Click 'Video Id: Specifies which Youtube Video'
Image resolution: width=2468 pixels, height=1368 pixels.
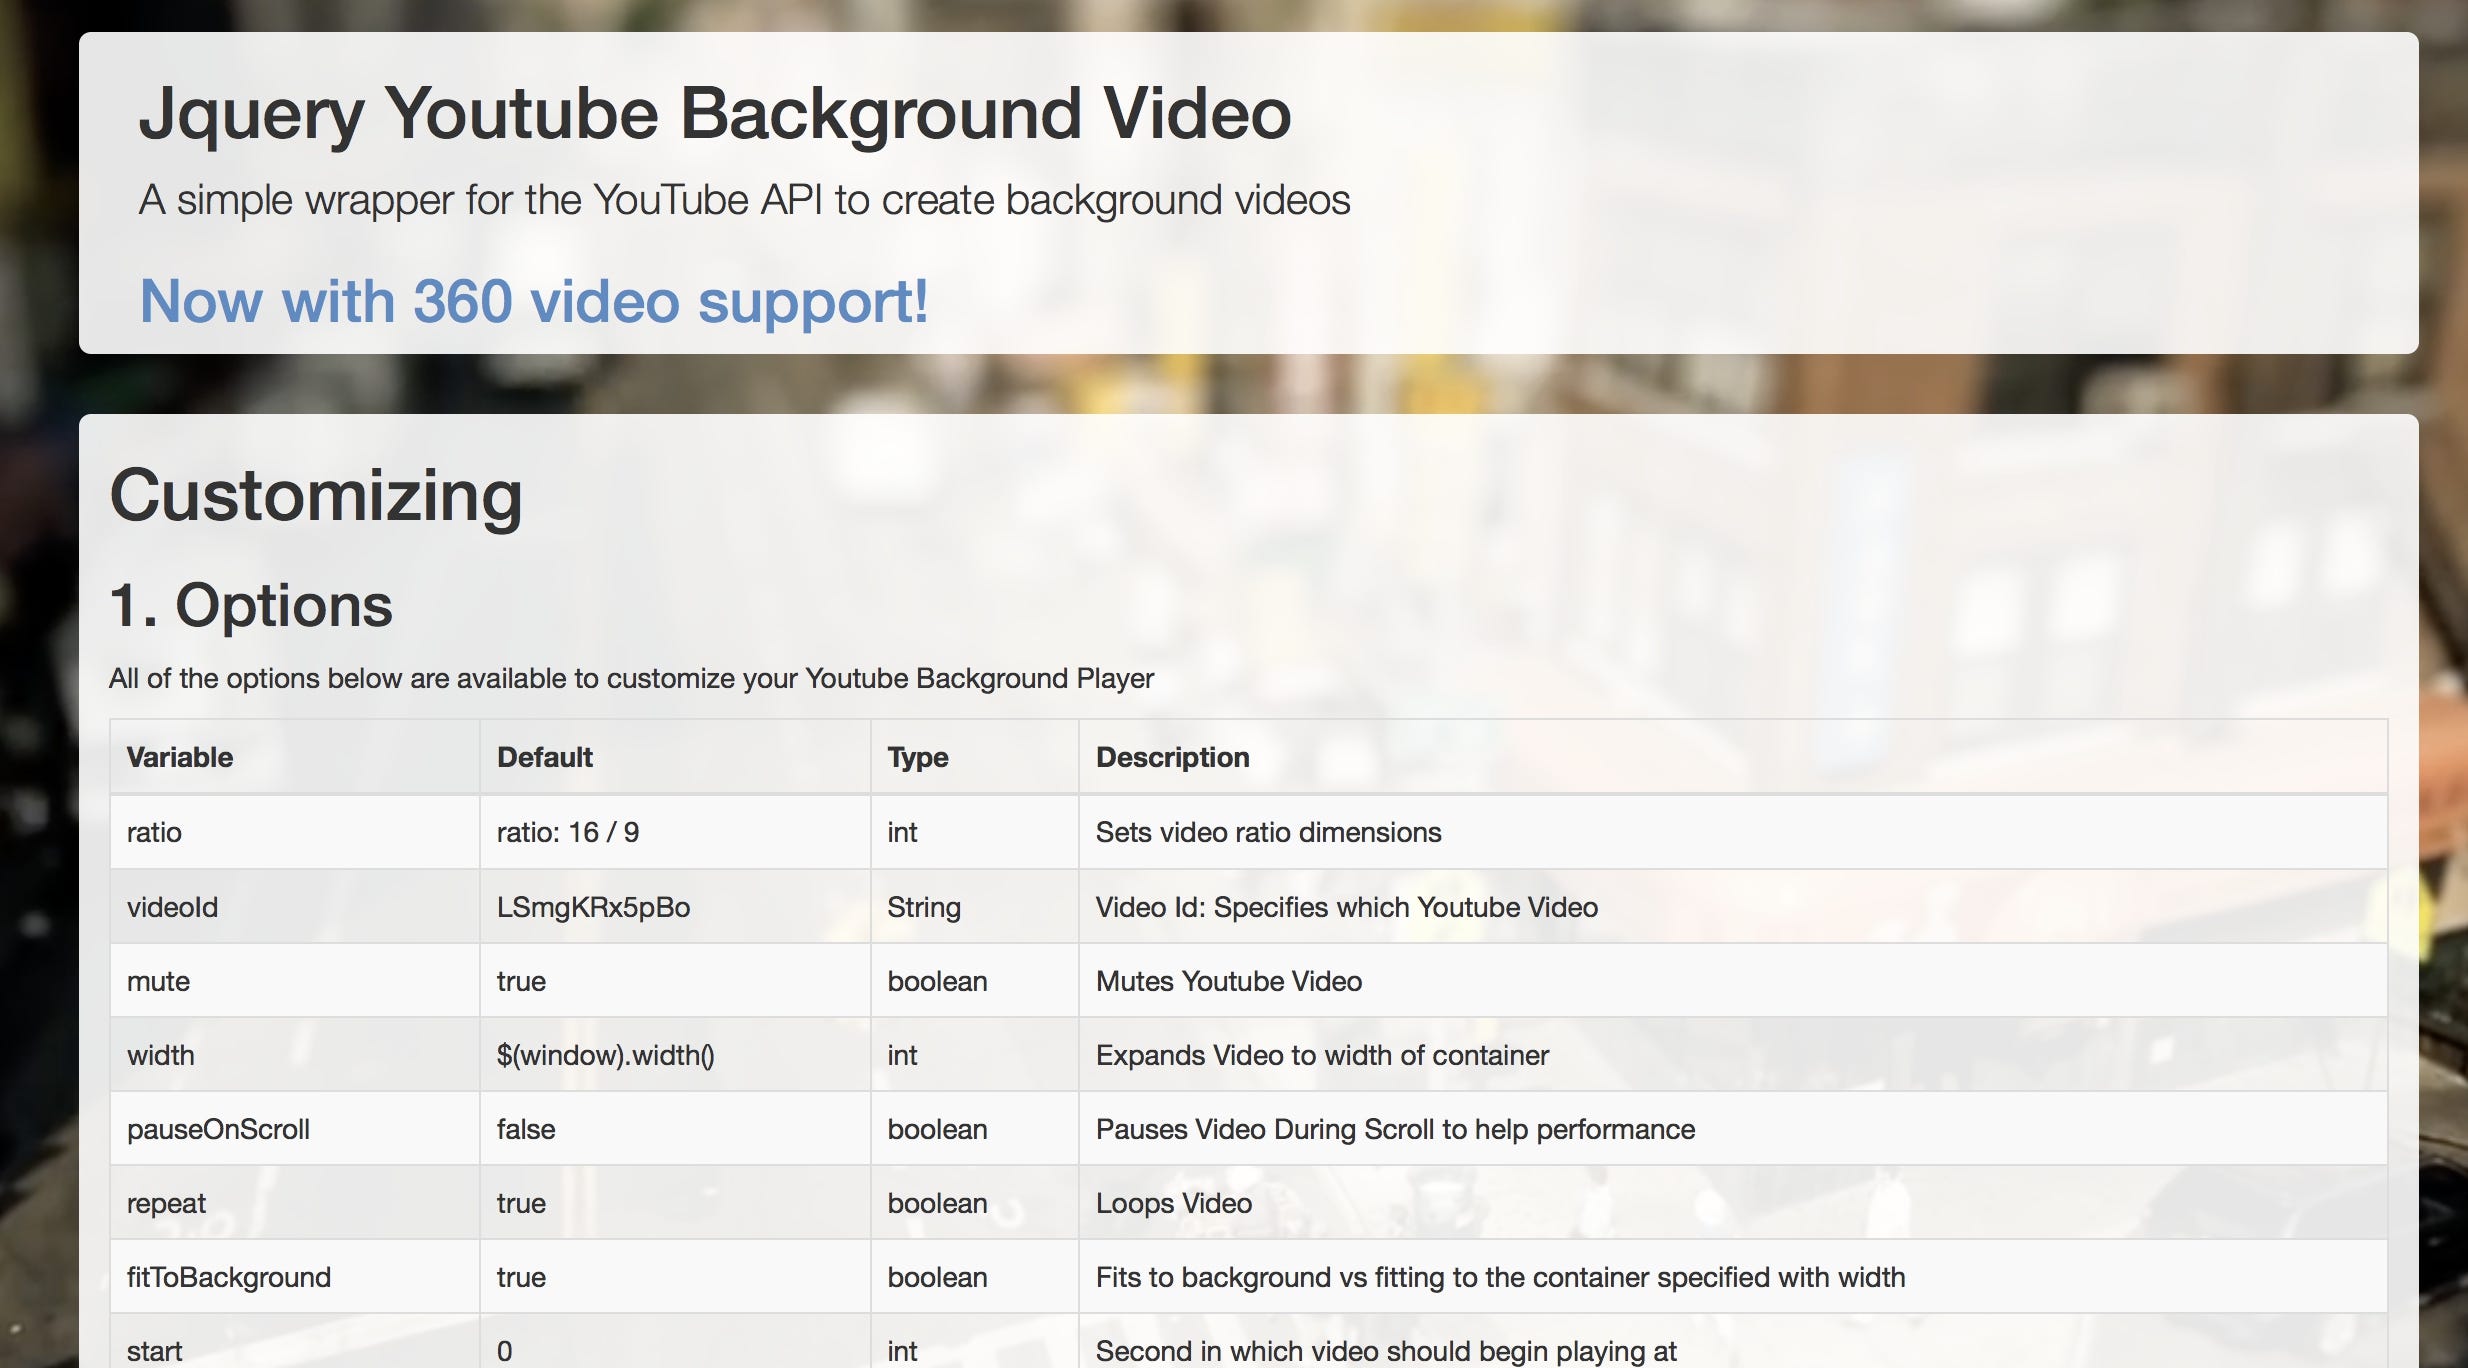tap(1347, 907)
